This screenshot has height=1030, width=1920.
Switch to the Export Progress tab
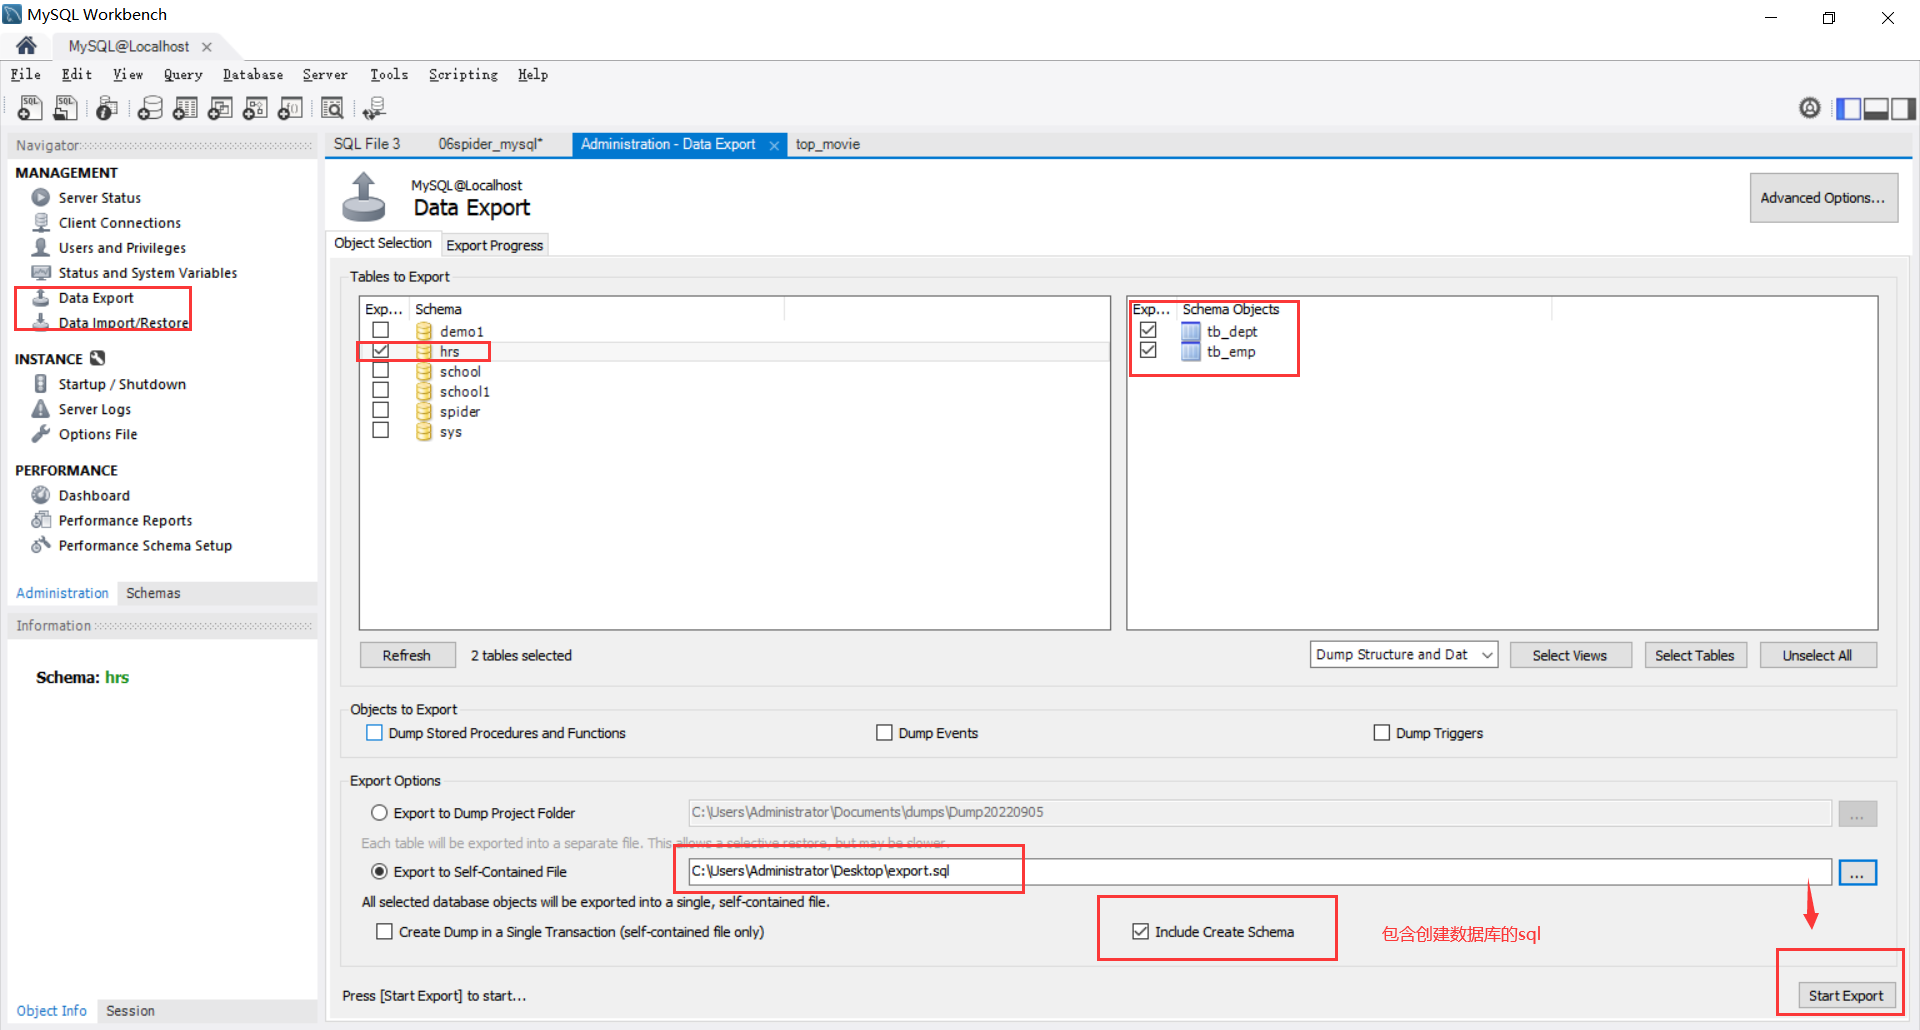point(495,245)
